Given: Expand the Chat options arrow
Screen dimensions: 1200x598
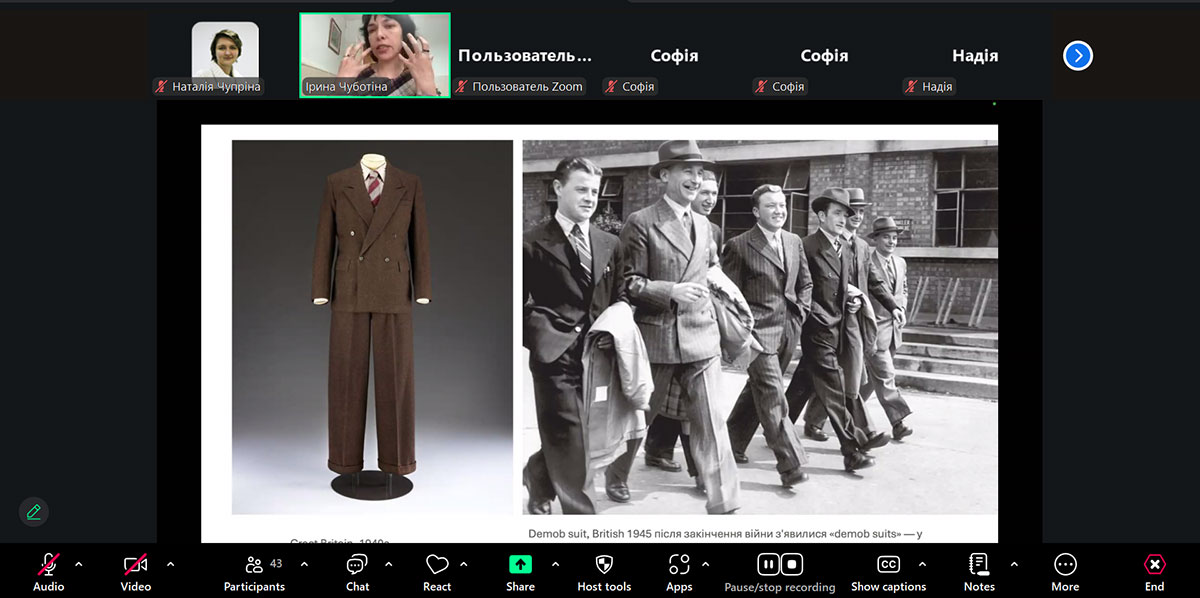Looking at the screenshot, I should [x=389, y=564].
